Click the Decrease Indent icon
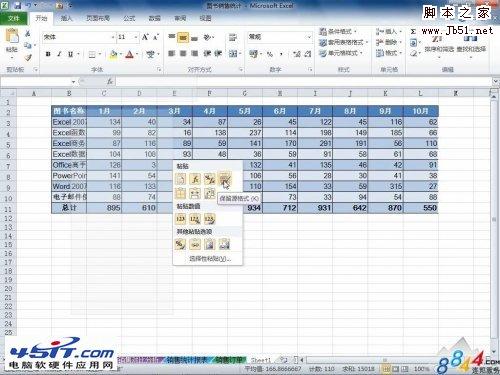 (207, 53)
